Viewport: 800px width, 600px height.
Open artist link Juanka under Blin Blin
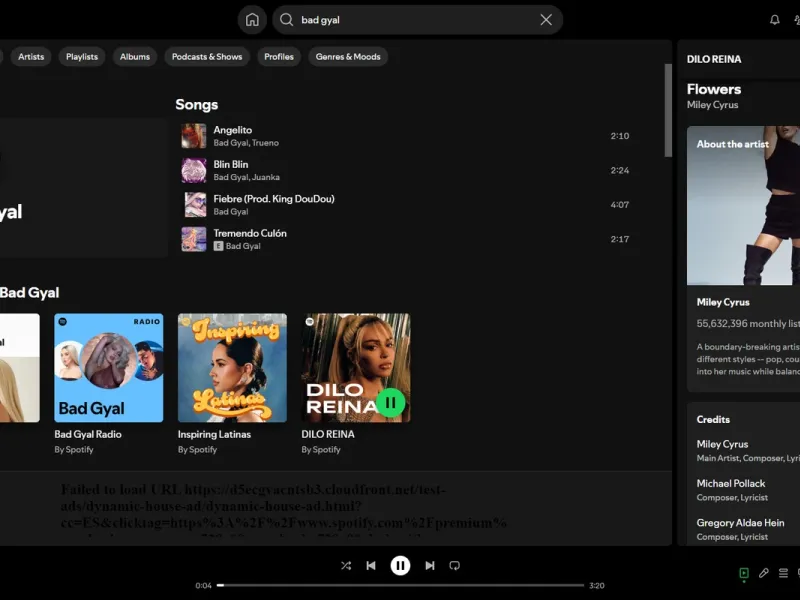click(x=266, y=177)
